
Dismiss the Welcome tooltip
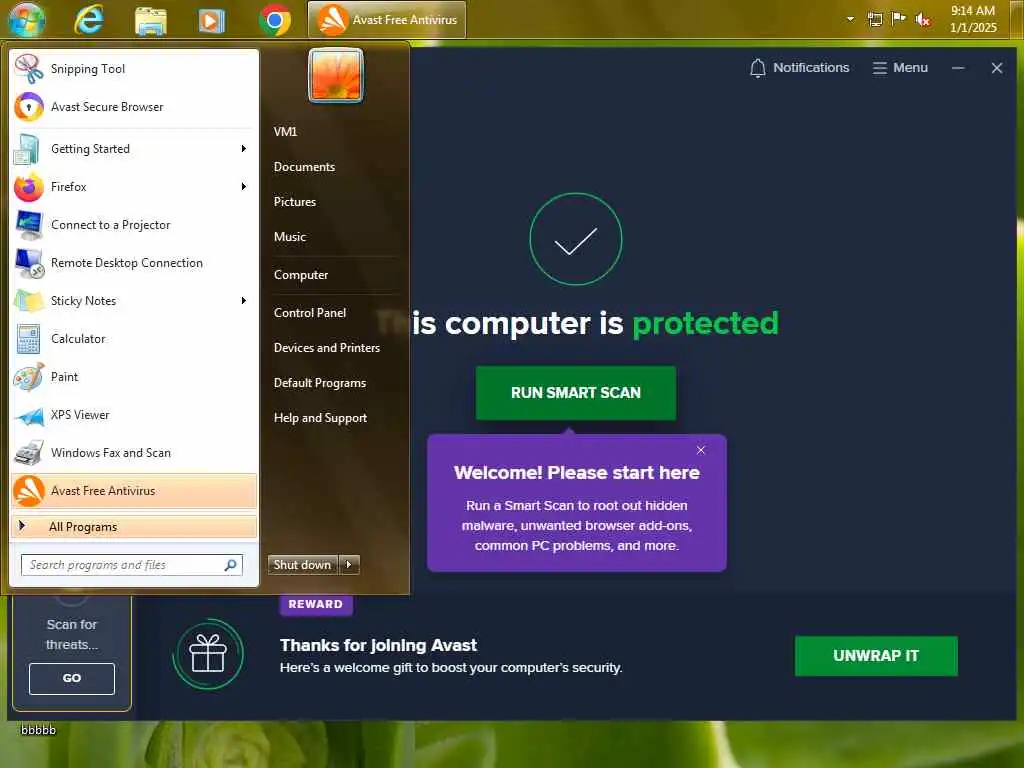tap(701, 450)
